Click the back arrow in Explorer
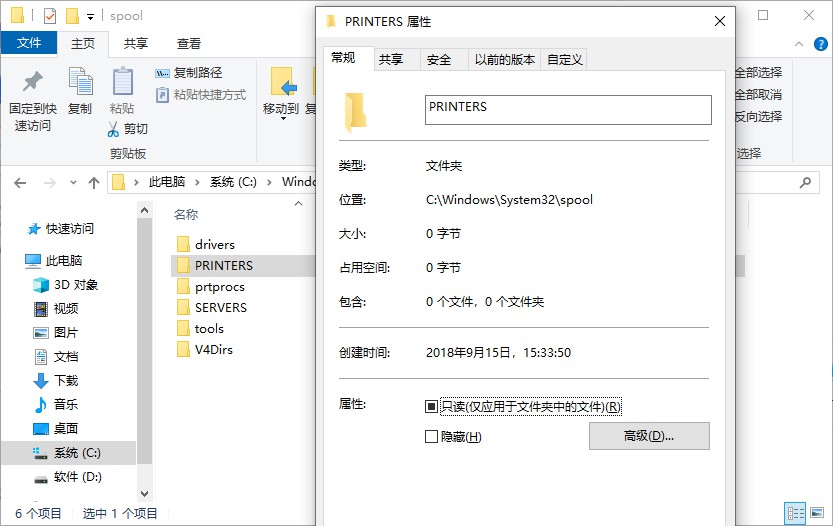This screenshot has height=526, width=833. tap(20, 183)
